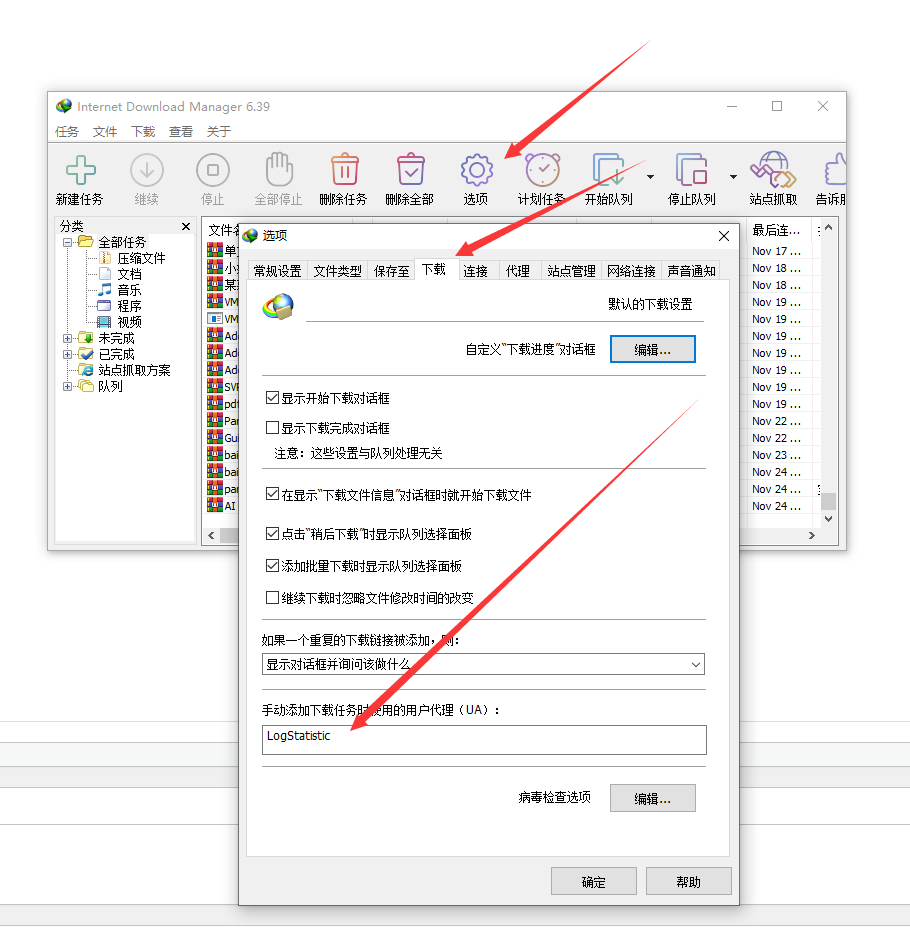
Task: Switch to the 保存至 tab
Action: (x=391, y=271)
